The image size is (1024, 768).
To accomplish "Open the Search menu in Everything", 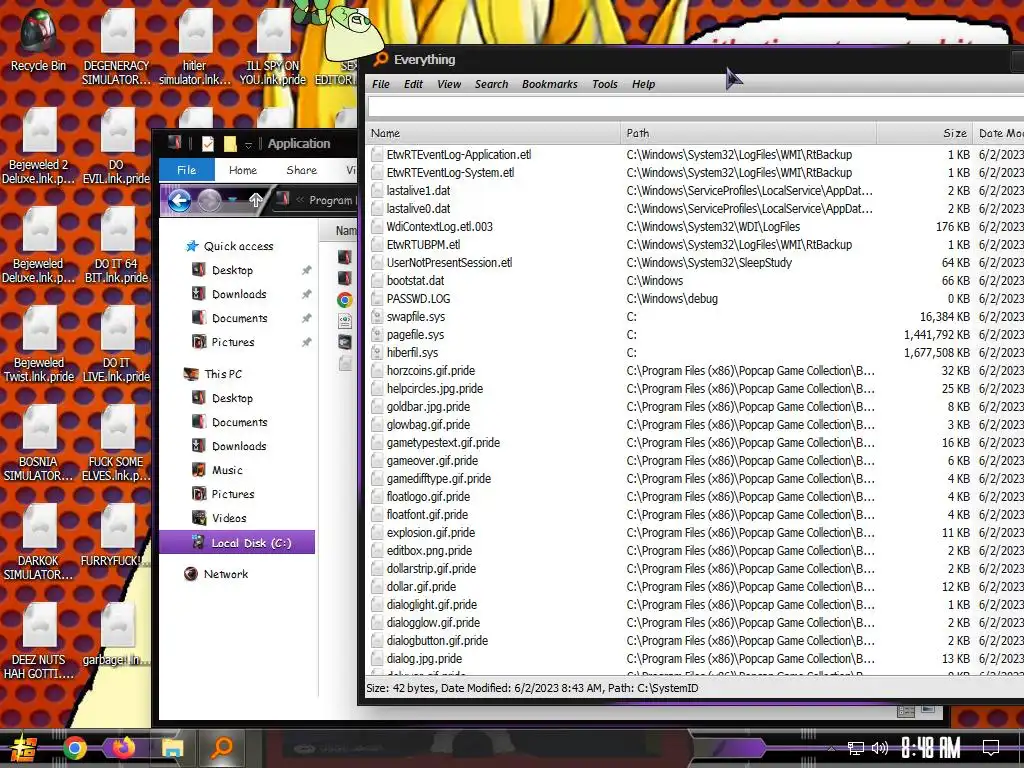I will [492, 84].
